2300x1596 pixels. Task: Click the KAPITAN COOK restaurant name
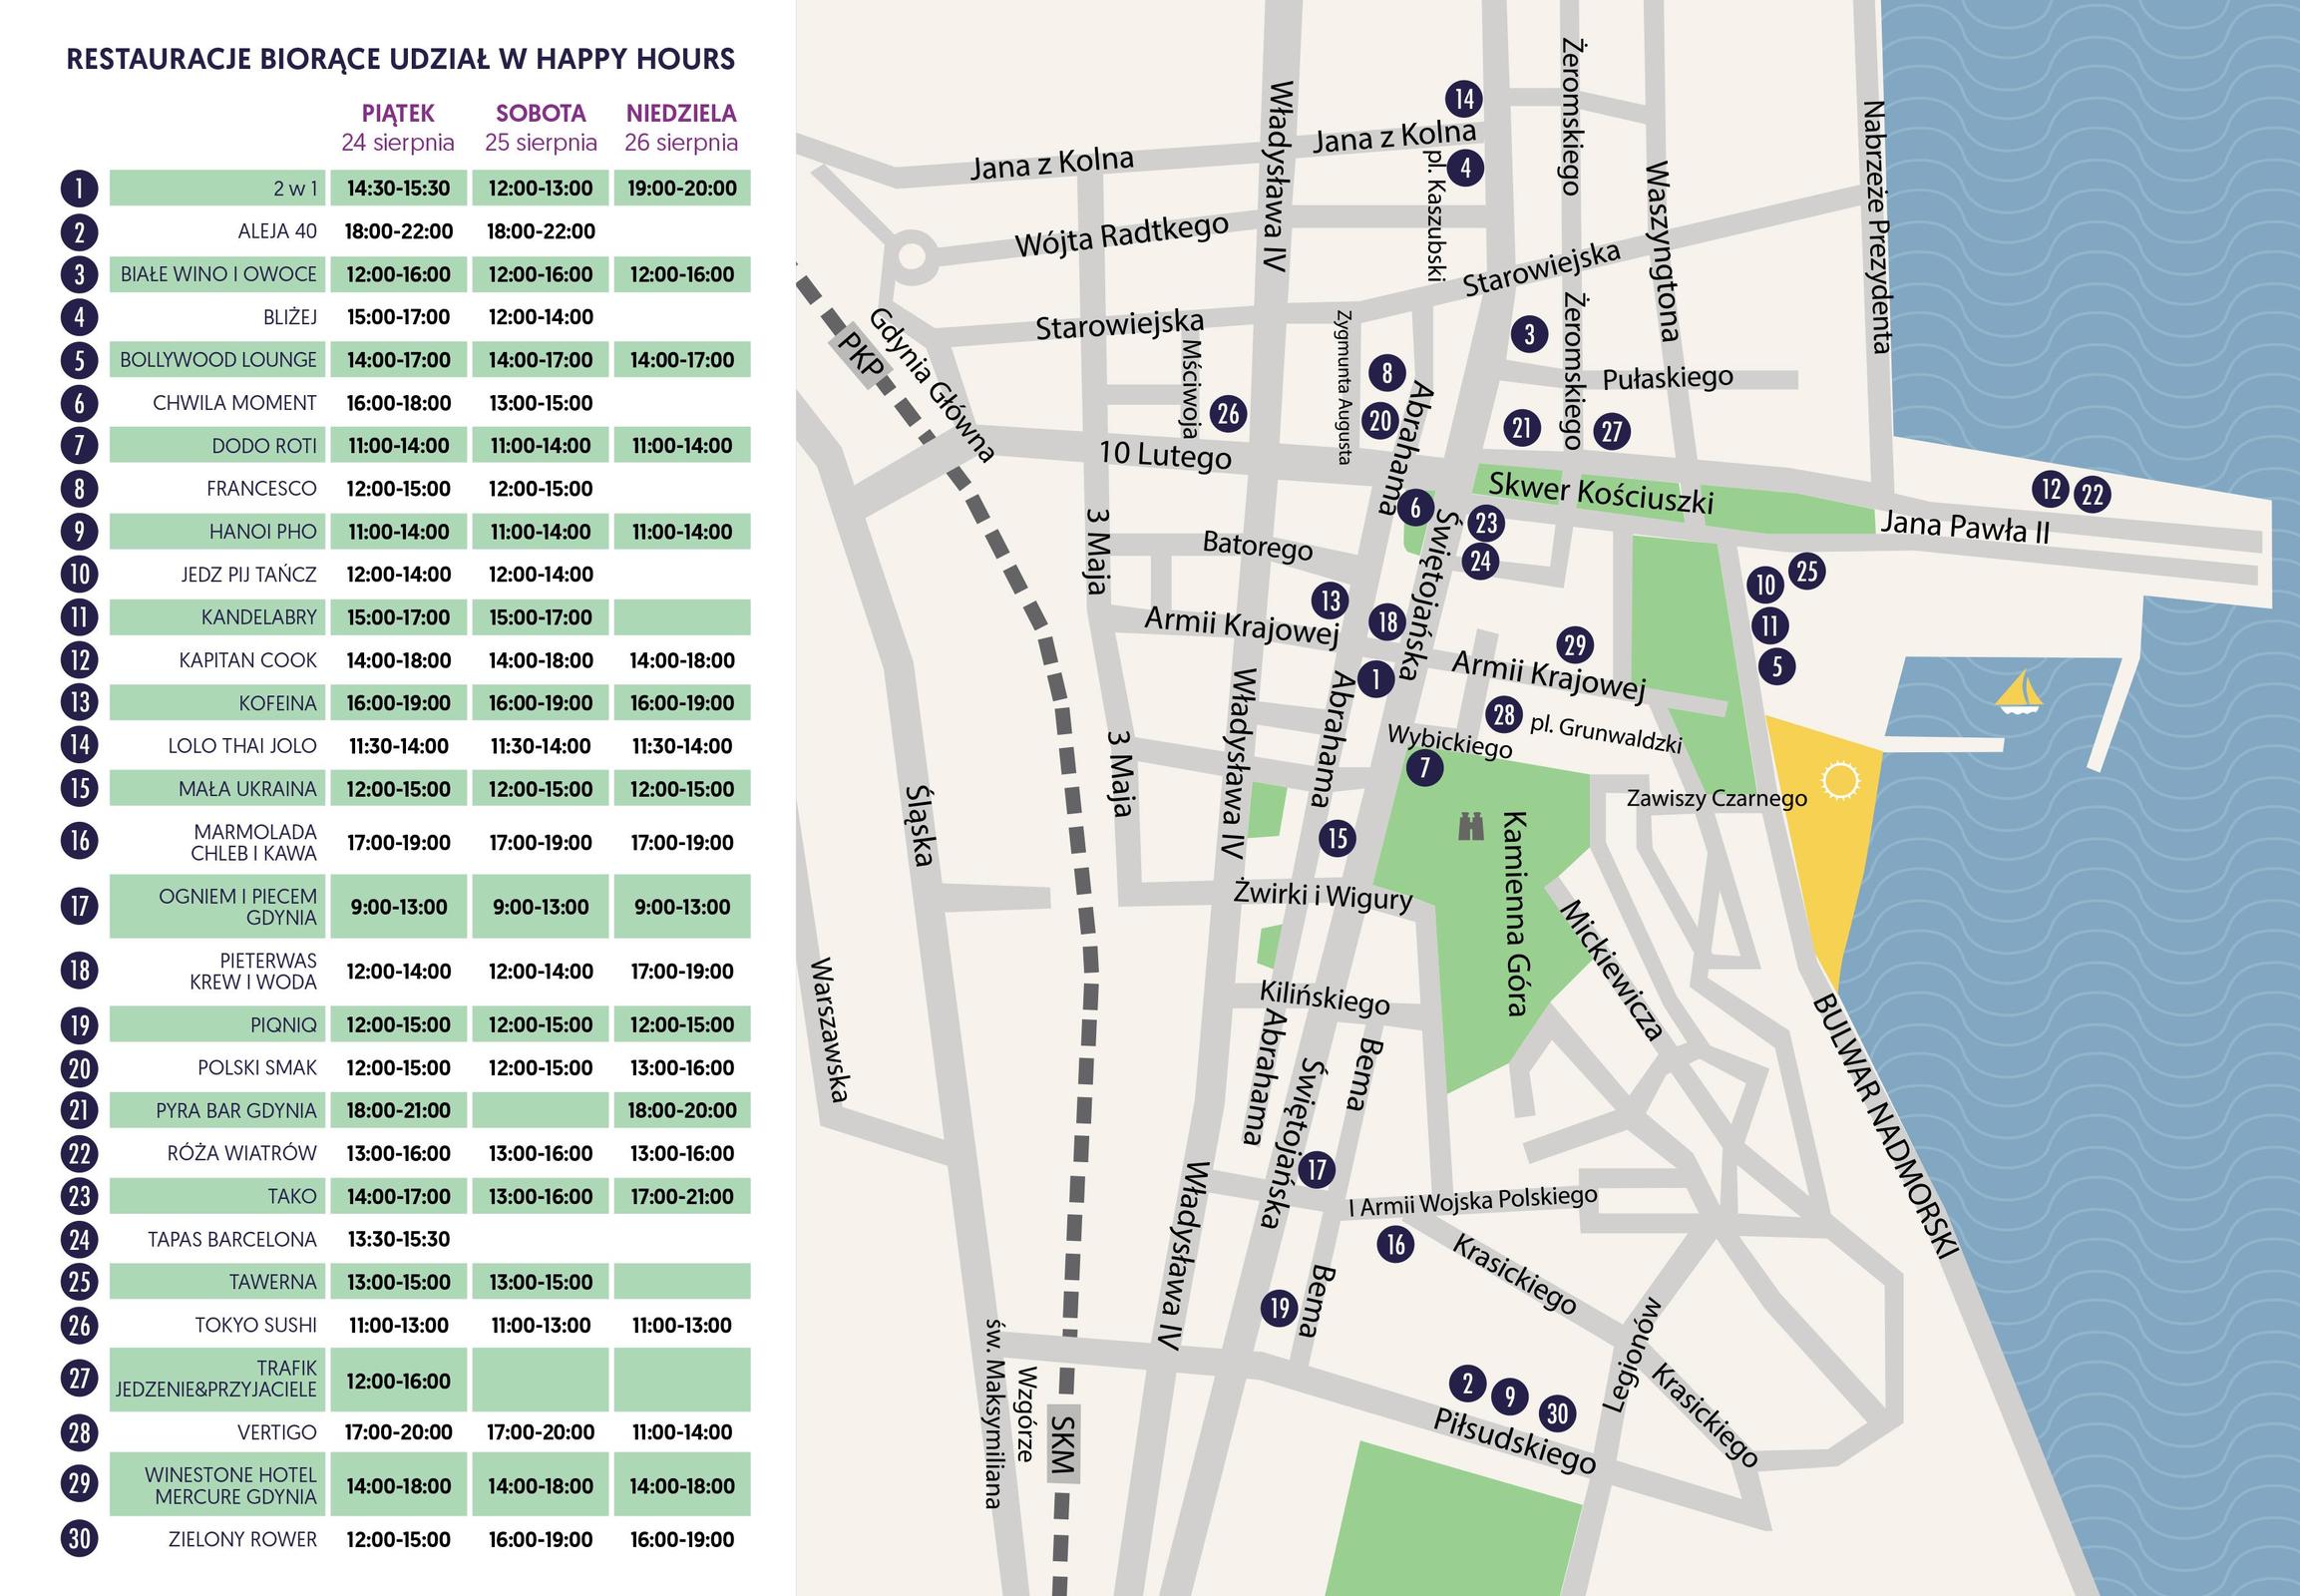point(247,660)
